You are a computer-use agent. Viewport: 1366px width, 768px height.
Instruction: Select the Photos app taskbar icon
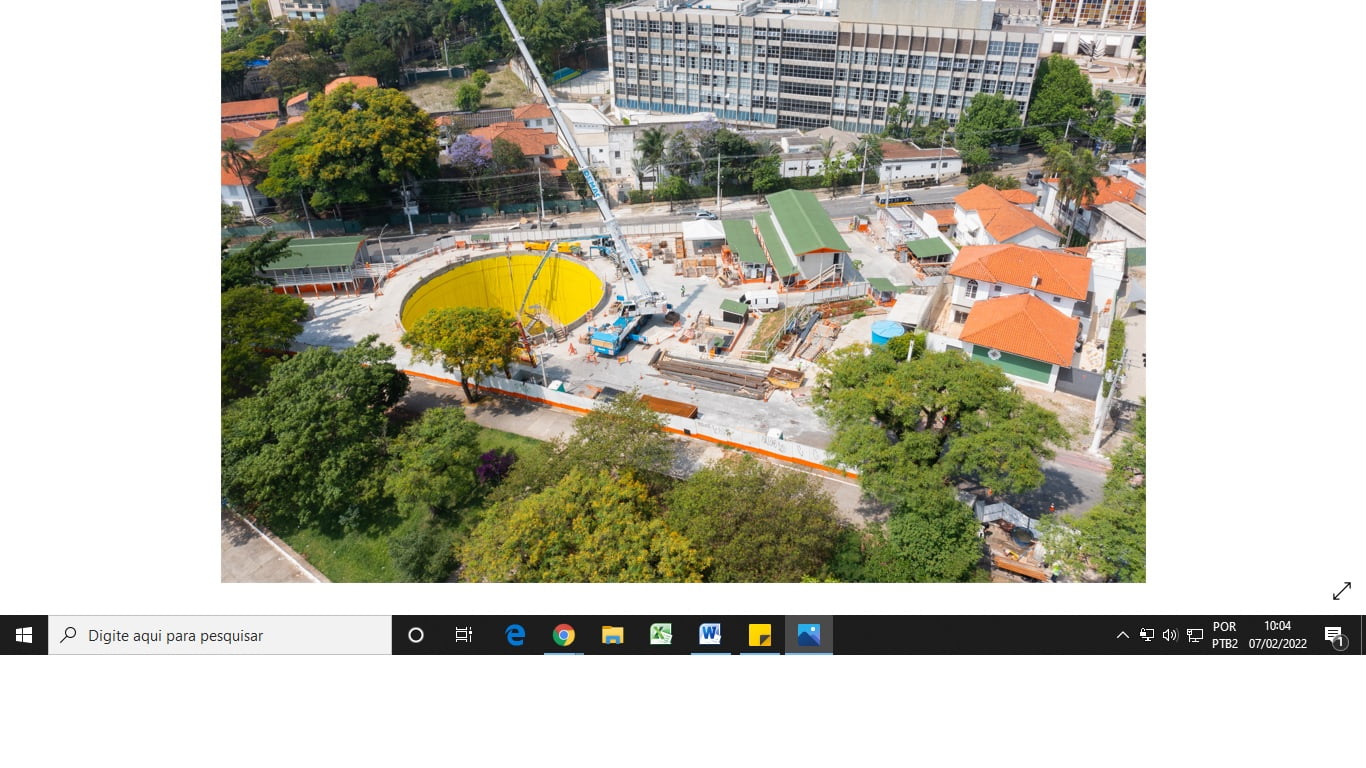tap(808, 635)
